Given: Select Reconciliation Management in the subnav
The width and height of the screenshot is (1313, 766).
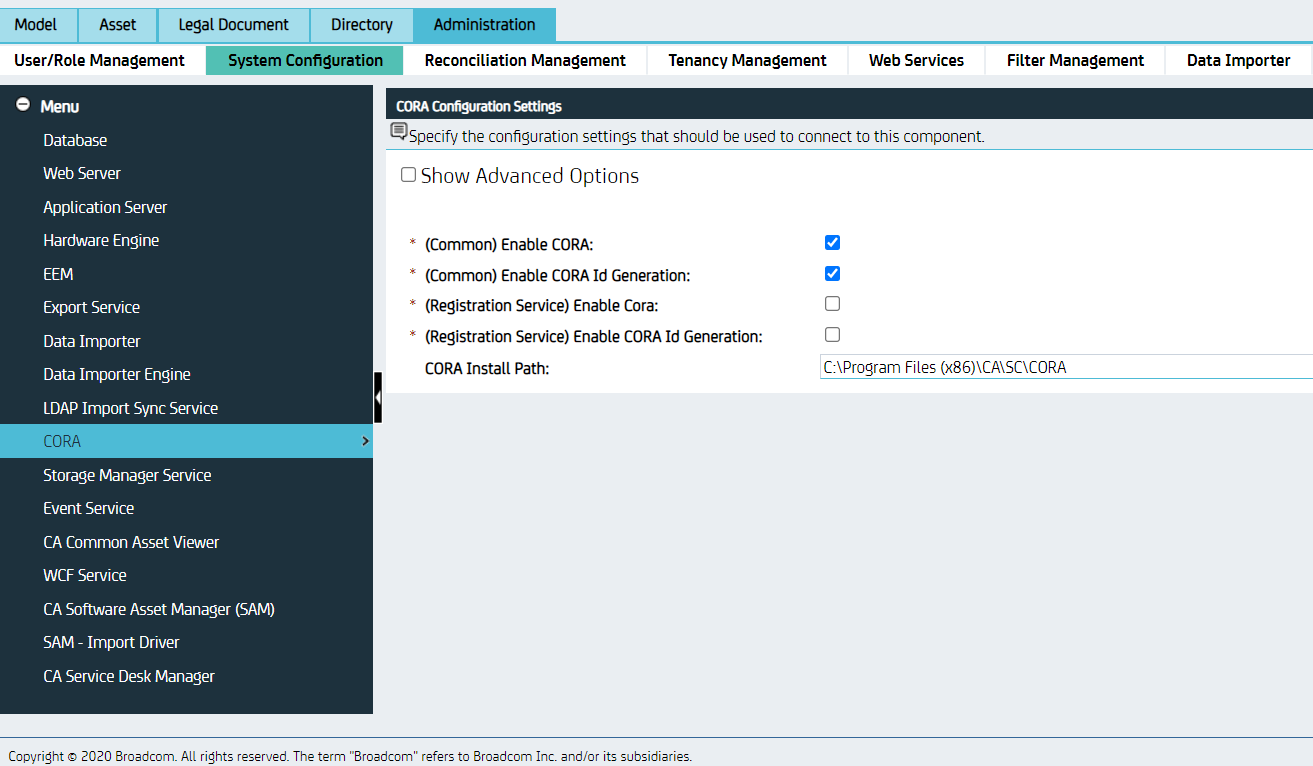Looking at the screenshot, I should pyautogui.click(x=525, y=60).
